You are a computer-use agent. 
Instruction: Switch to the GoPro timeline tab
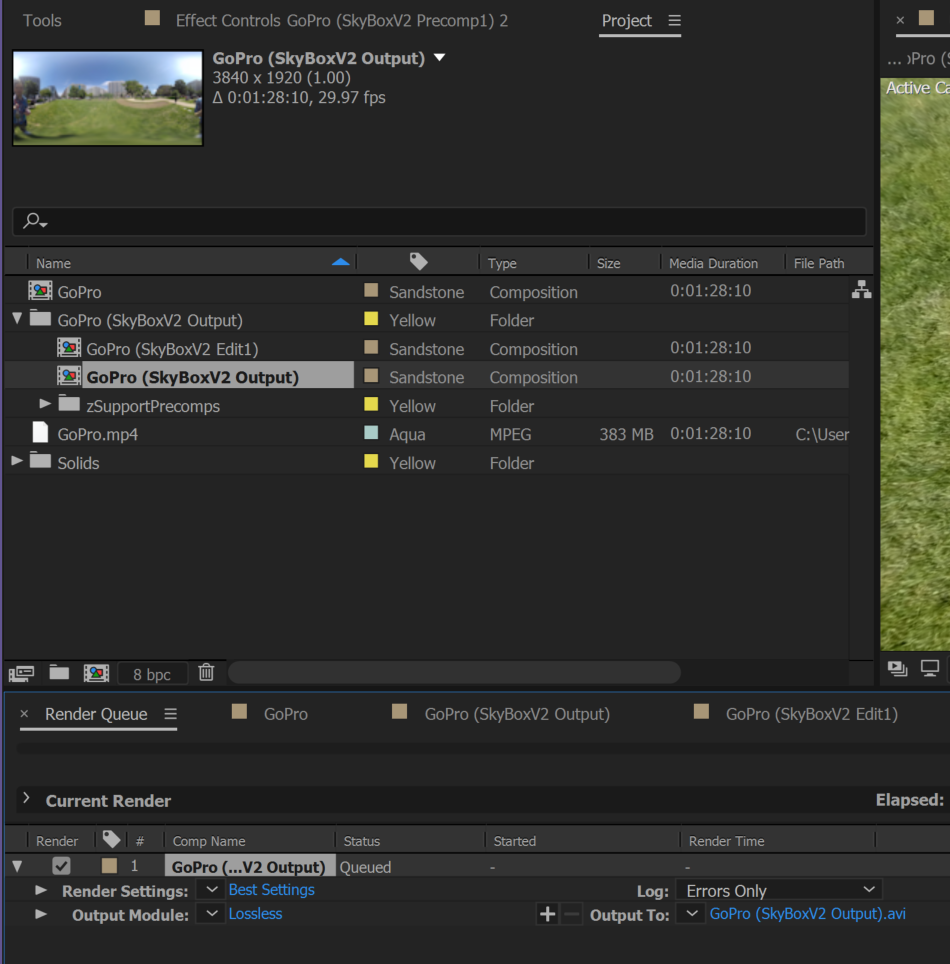[x=286, y=714]
